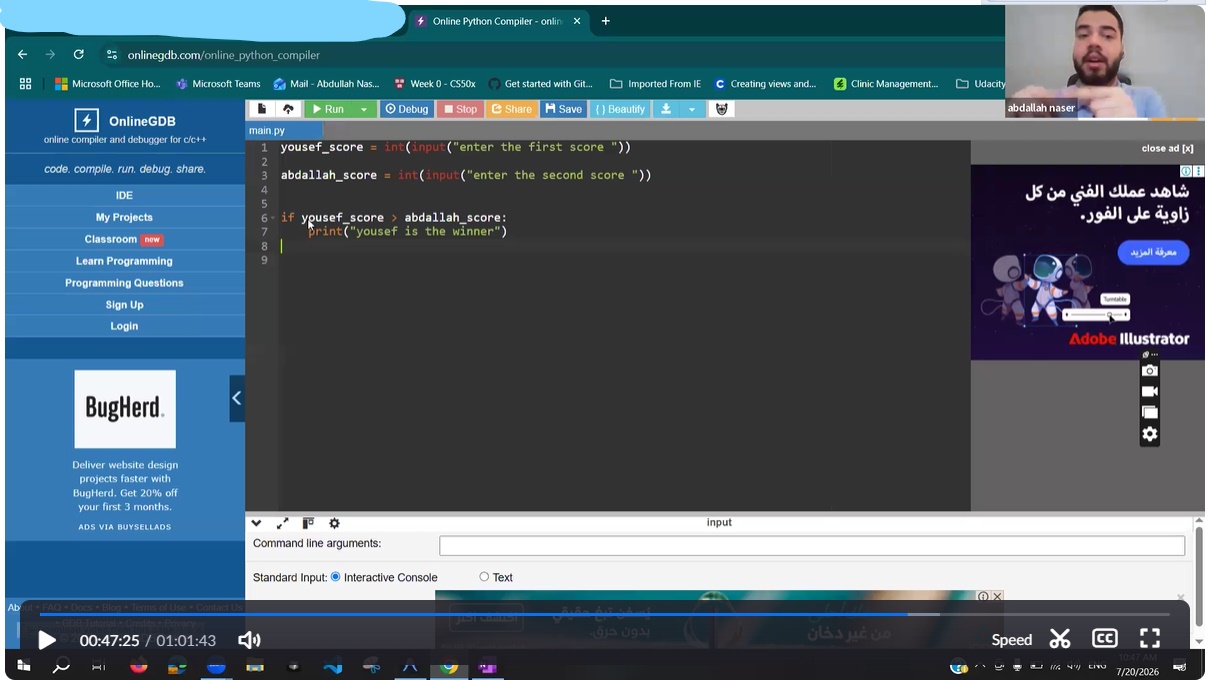Share the code via Share button
The image size is (1208, 680).
pyautogui.click(x=512, y=109)
